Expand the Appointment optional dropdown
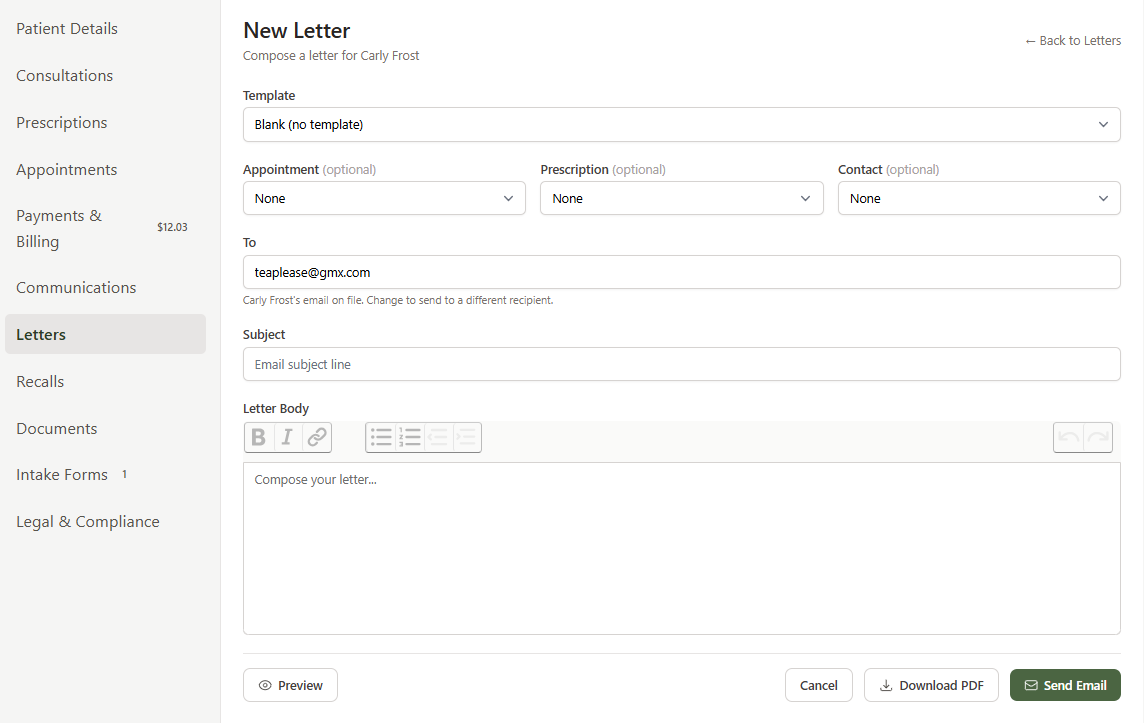 click(384, 198)
